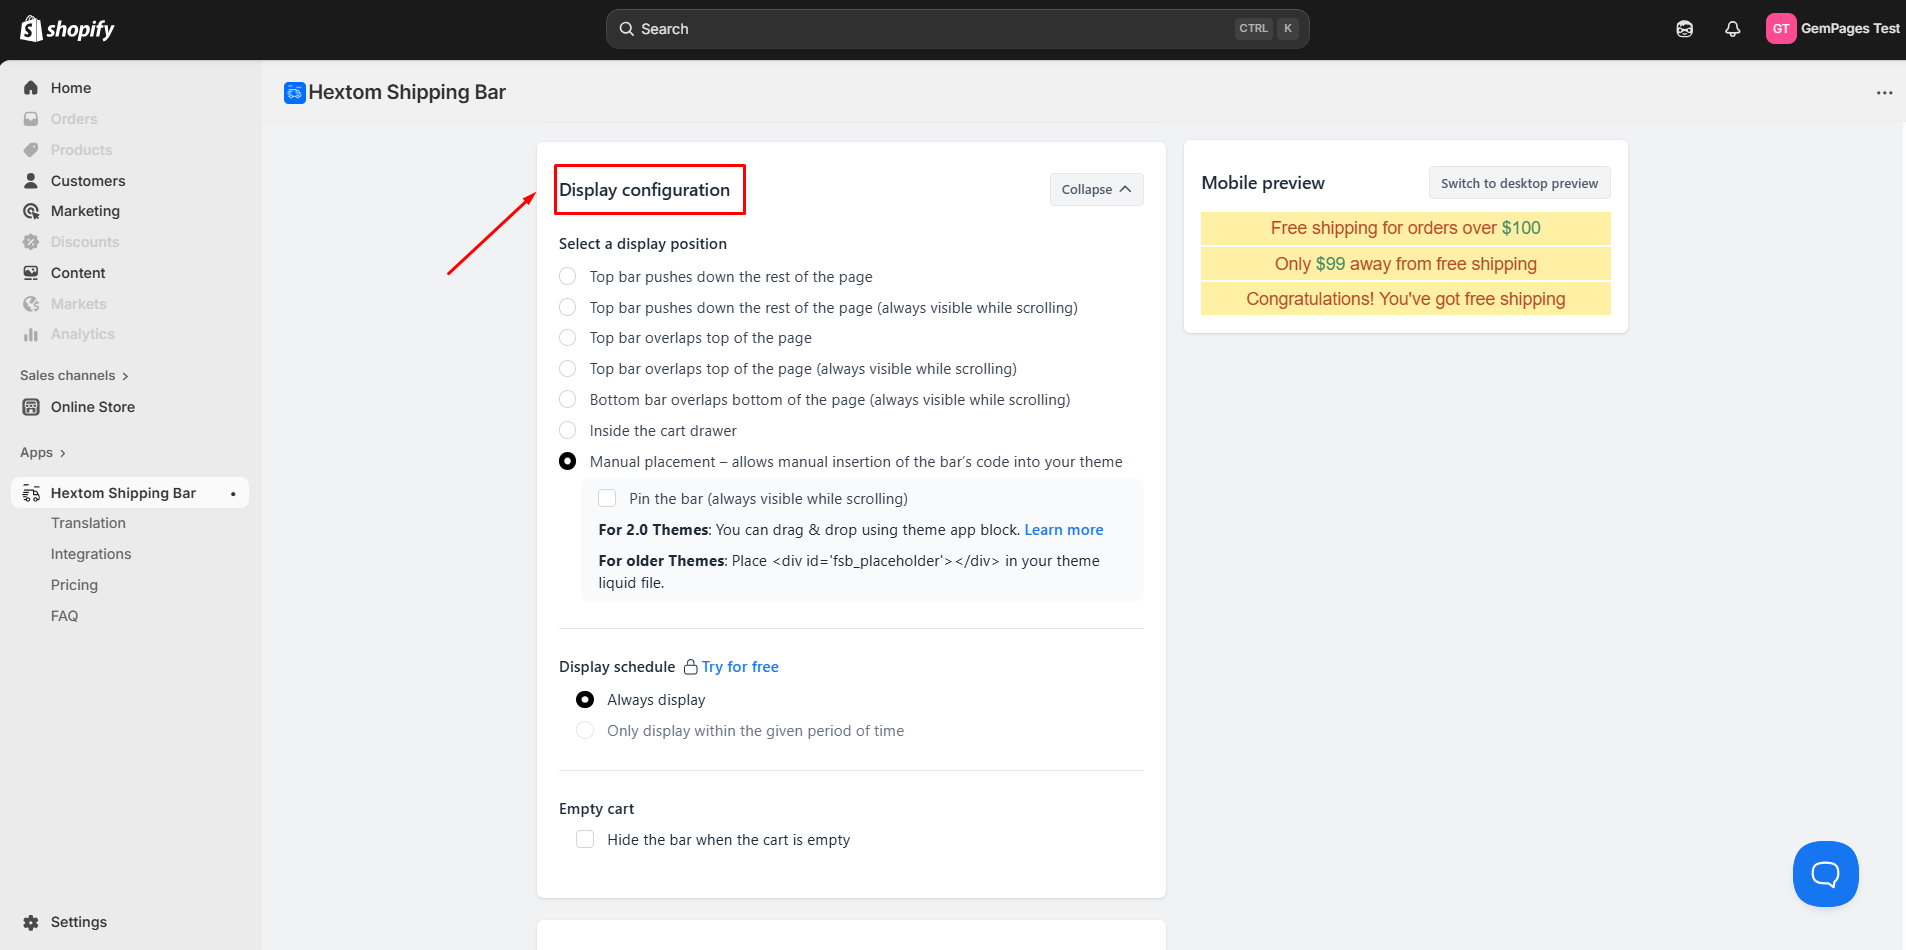This screenshot has height=950, width=1906.
Task: Click the GT account avatar
Action: click(1780, 29)
